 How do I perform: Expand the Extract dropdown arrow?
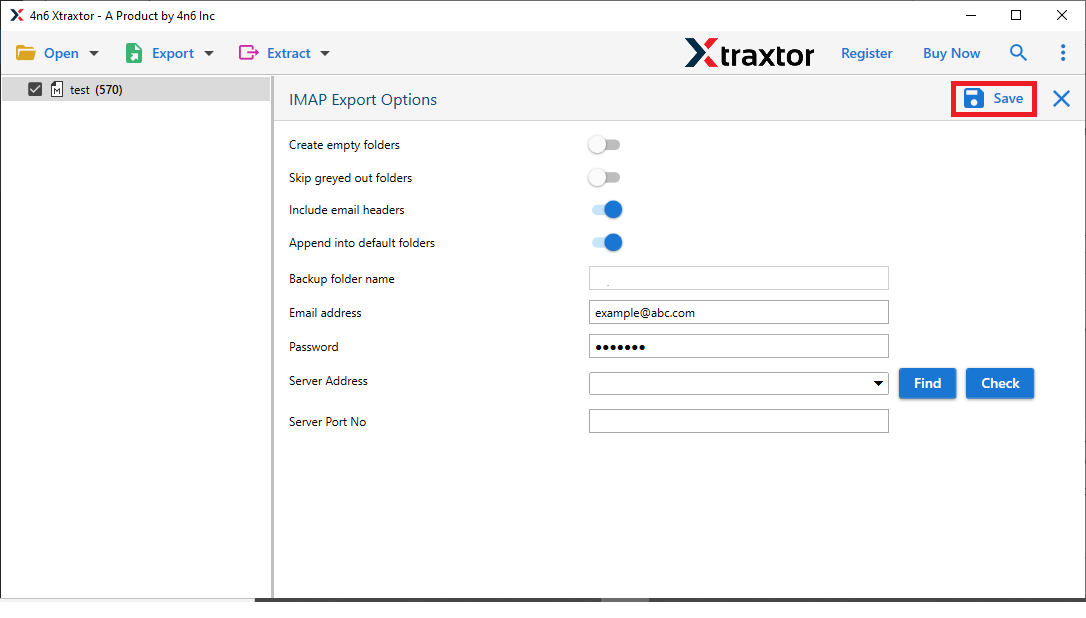tap(325, 53)
